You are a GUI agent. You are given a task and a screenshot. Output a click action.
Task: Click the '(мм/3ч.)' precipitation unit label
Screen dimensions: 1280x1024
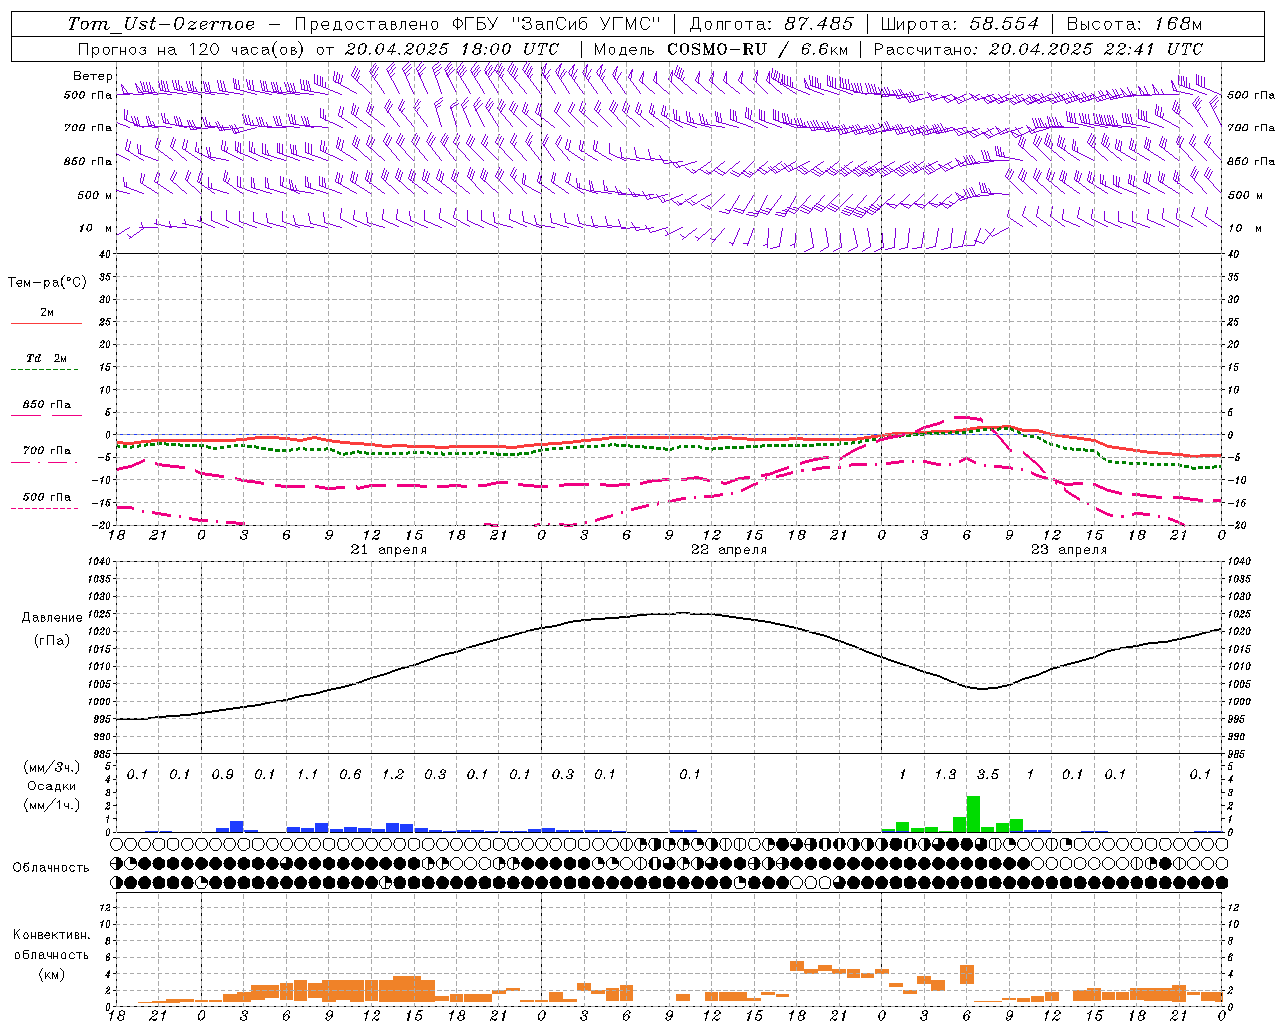tap(52, 767)
